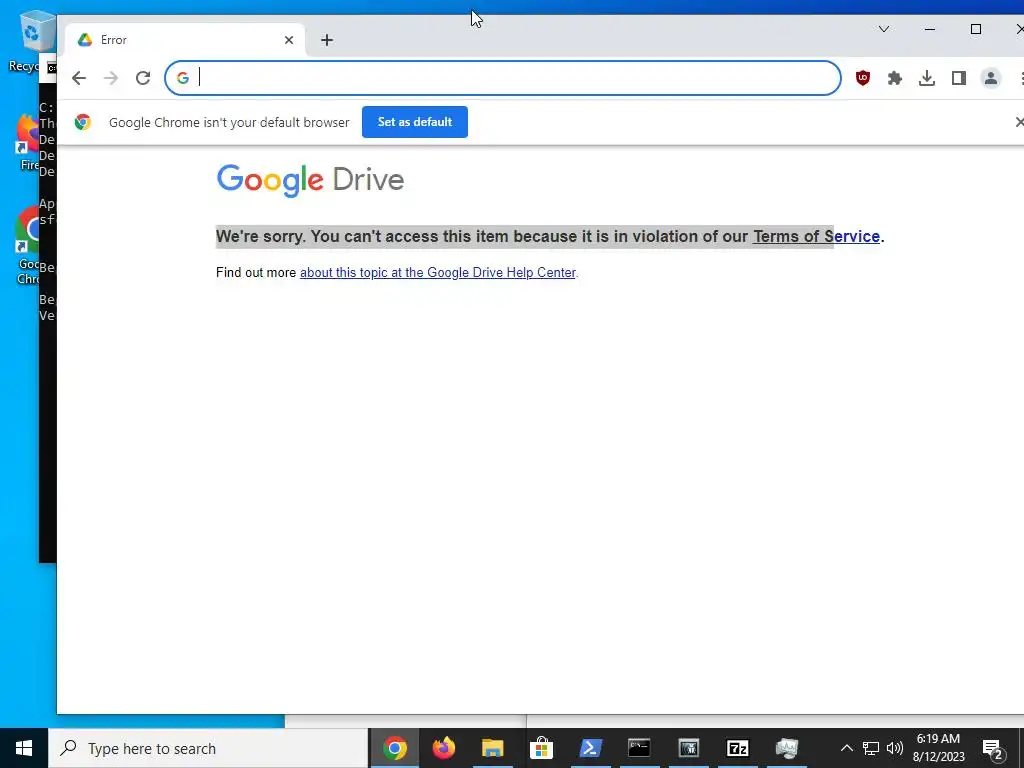Open the Chrome downloads tray
This screenshot has width=1024, height=768.
tap(927, 78)
